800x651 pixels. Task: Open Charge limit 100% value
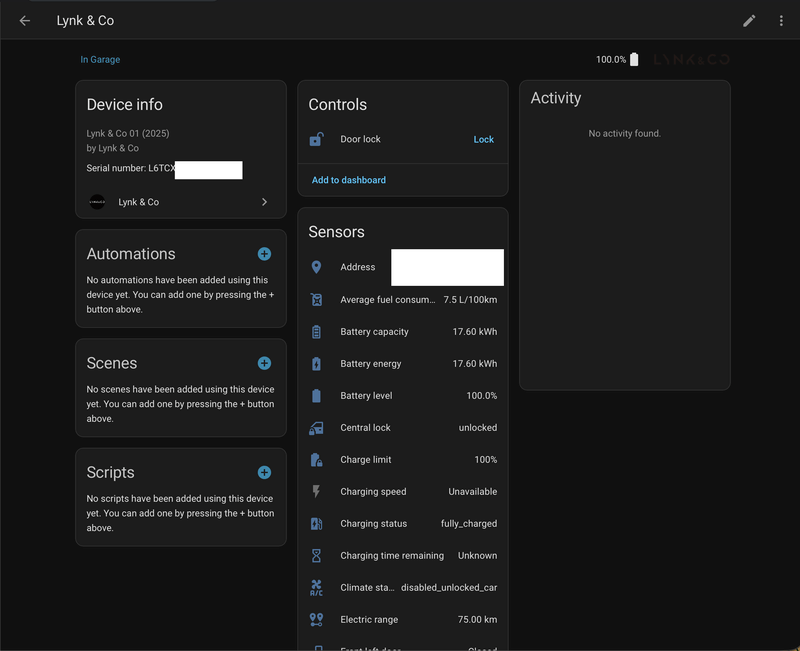point(486,460)
